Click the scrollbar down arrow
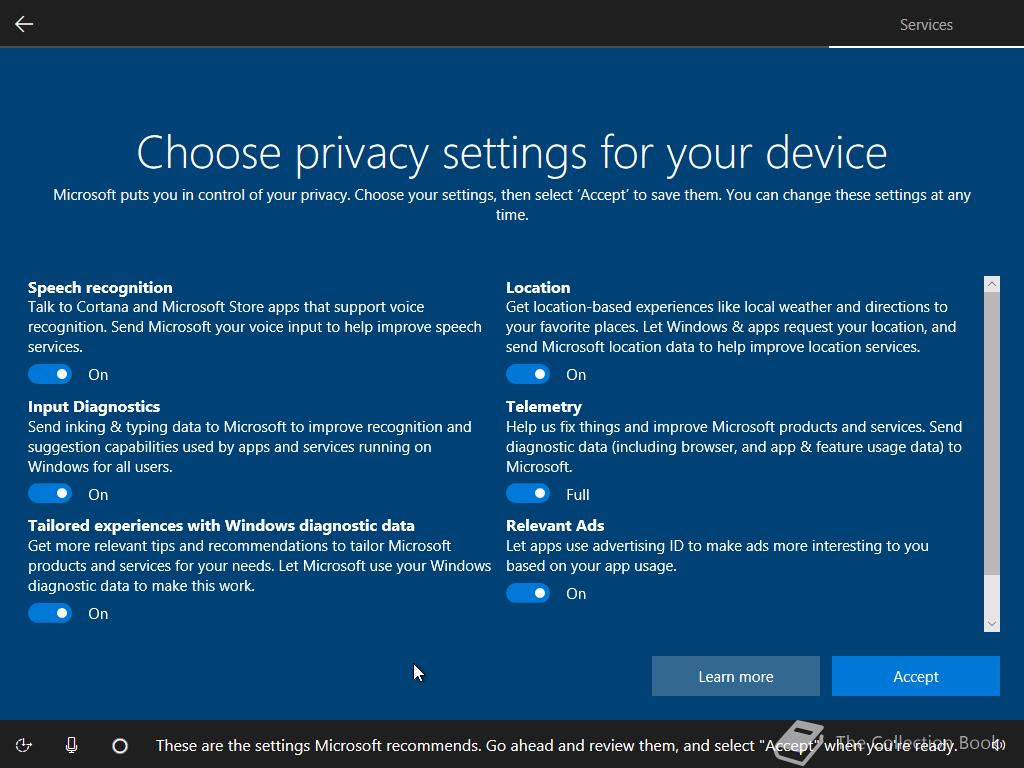 [x=991, y=624]
